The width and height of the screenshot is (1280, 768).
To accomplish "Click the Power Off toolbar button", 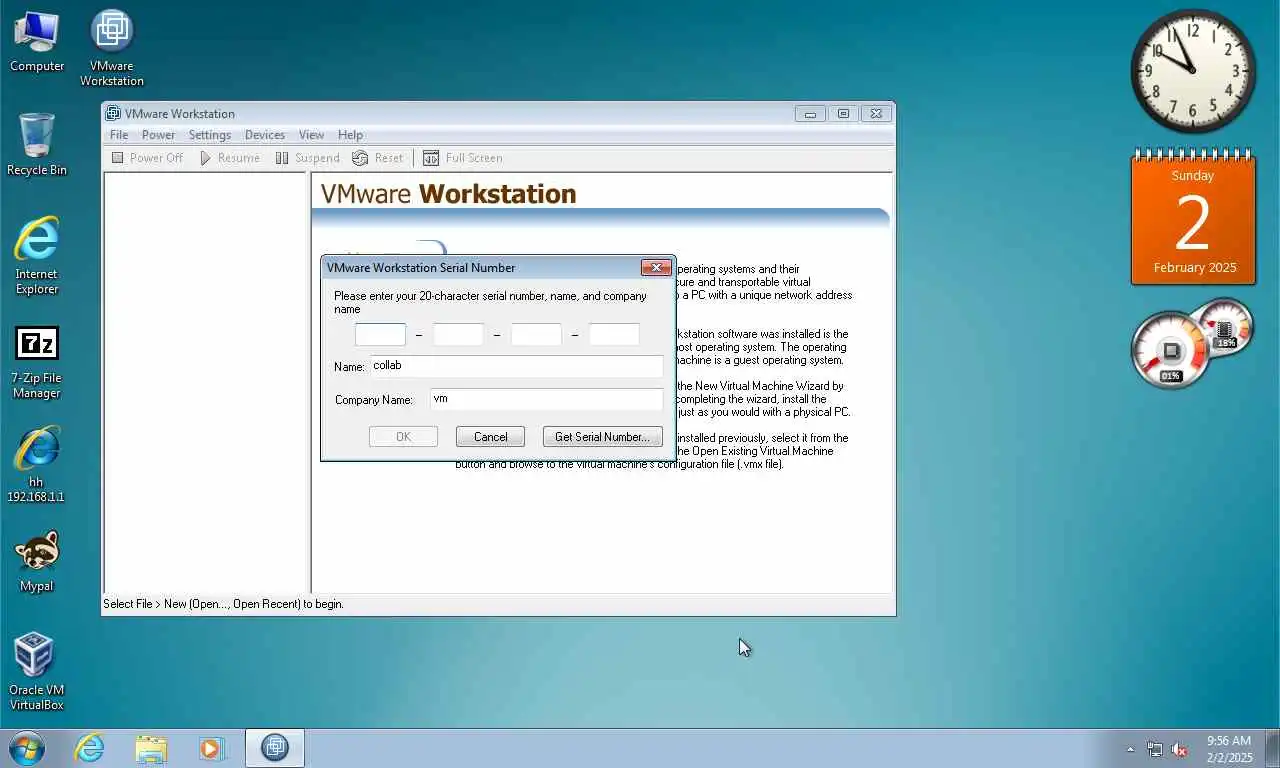I will pos(147,158).
